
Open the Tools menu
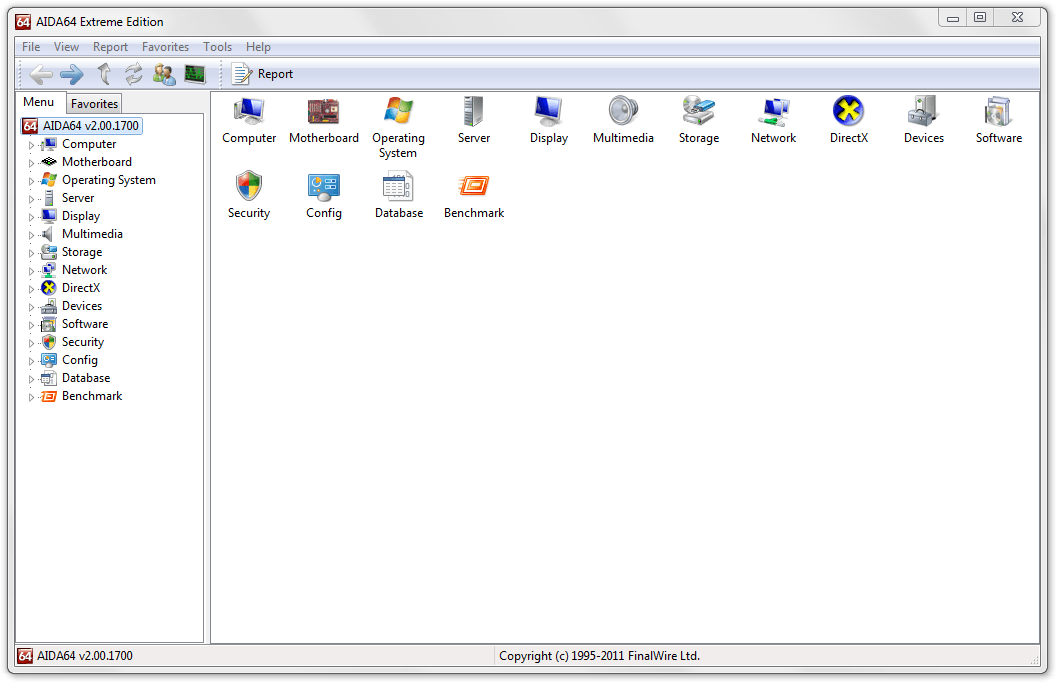tap(218, 47)
